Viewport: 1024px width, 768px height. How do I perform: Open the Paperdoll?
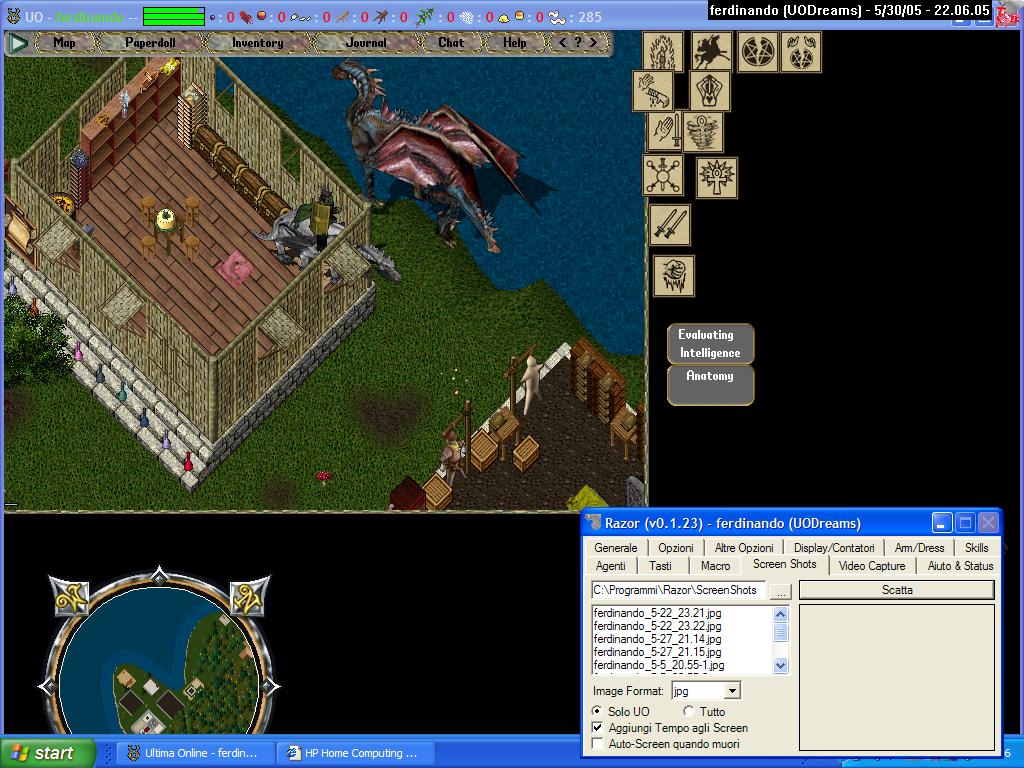point(150,42)
